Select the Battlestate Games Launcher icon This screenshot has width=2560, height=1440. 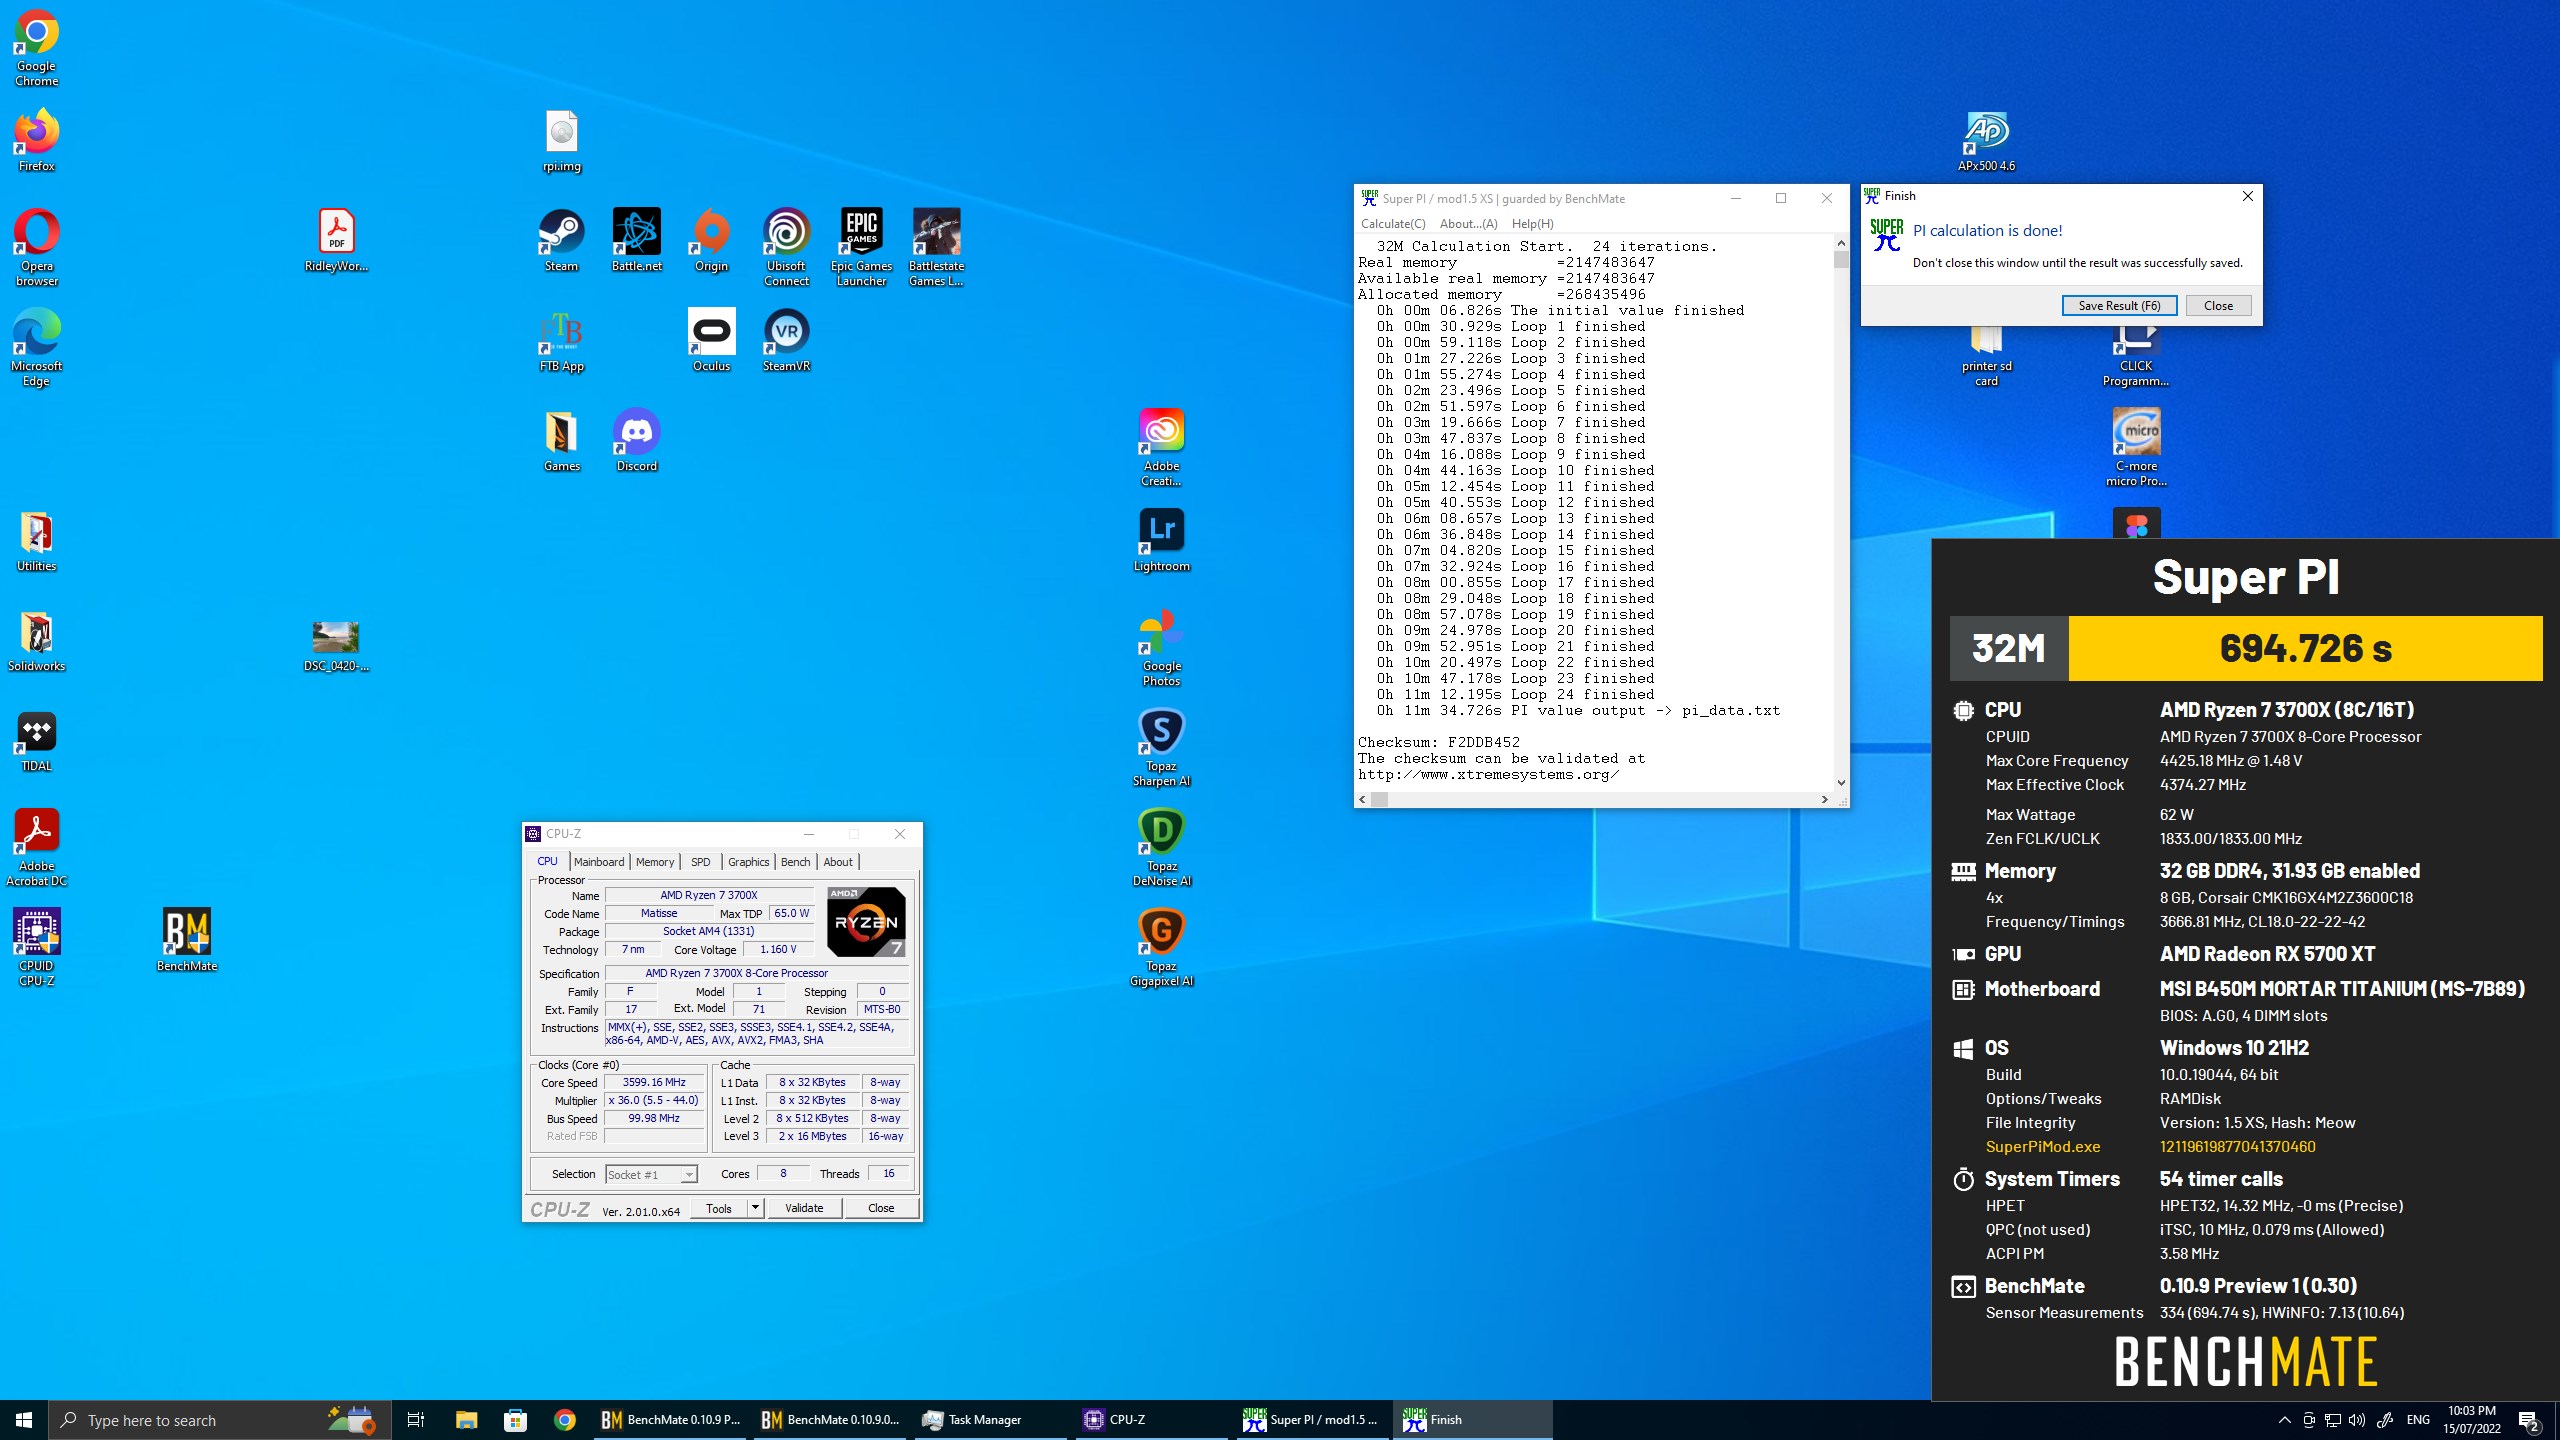[x=936, y=247]
